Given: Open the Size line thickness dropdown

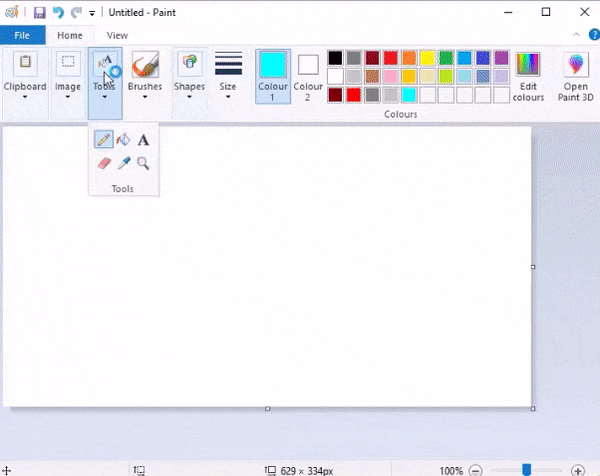Looking at the screenshot, I should (228, 77).
